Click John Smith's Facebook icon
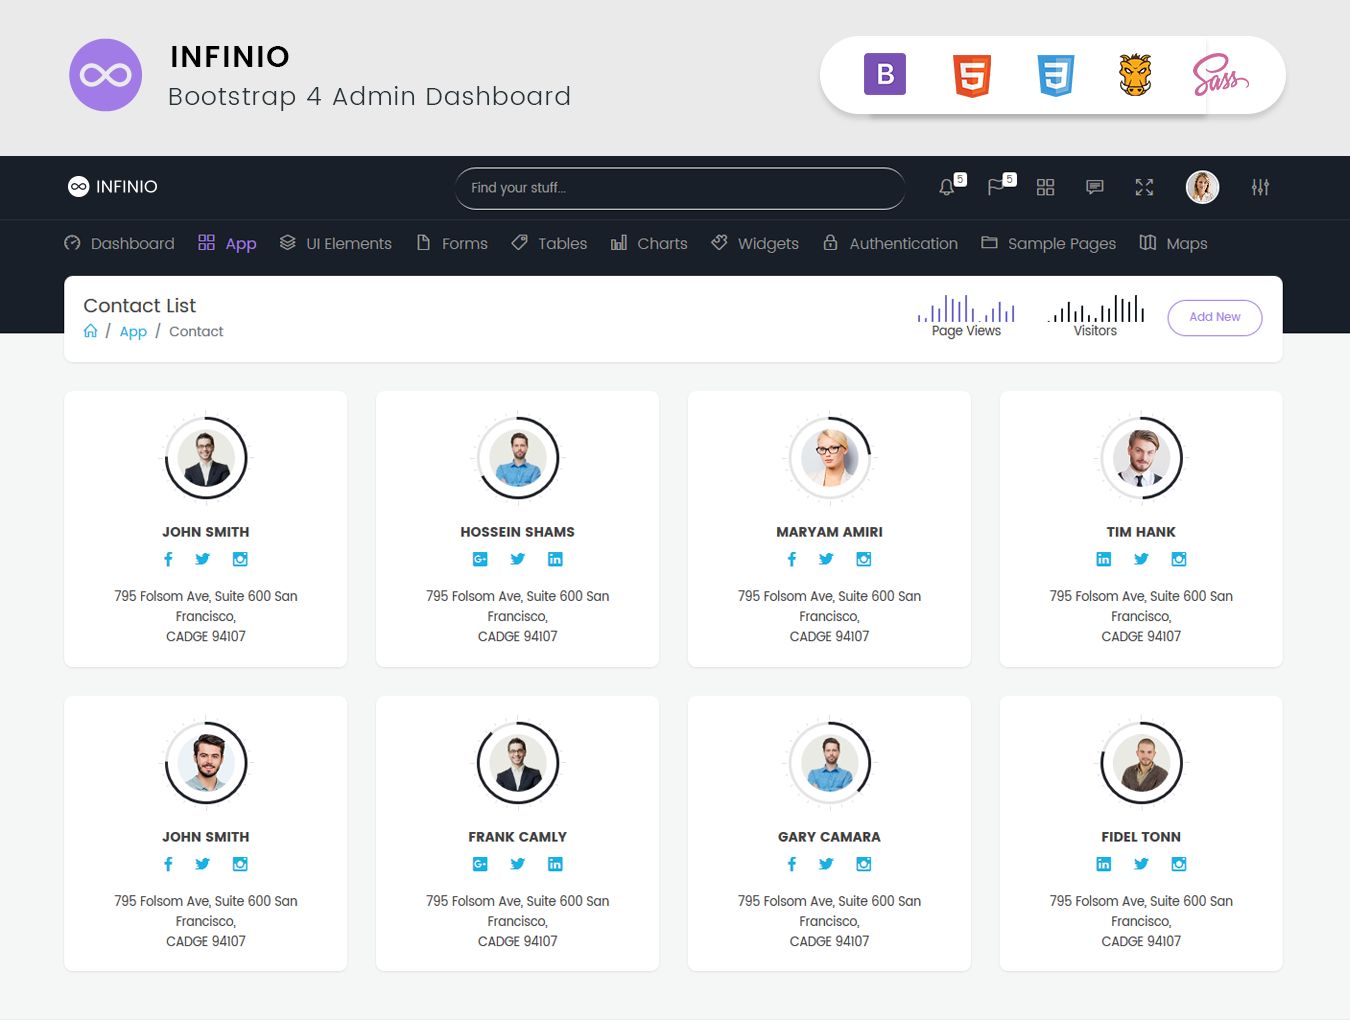The width and height of the screenshot is (1350, 1020). pos(168,559)
